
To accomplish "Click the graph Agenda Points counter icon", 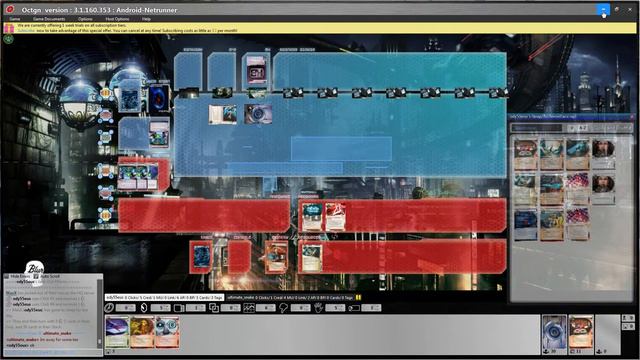I will (x=249, y=308).
